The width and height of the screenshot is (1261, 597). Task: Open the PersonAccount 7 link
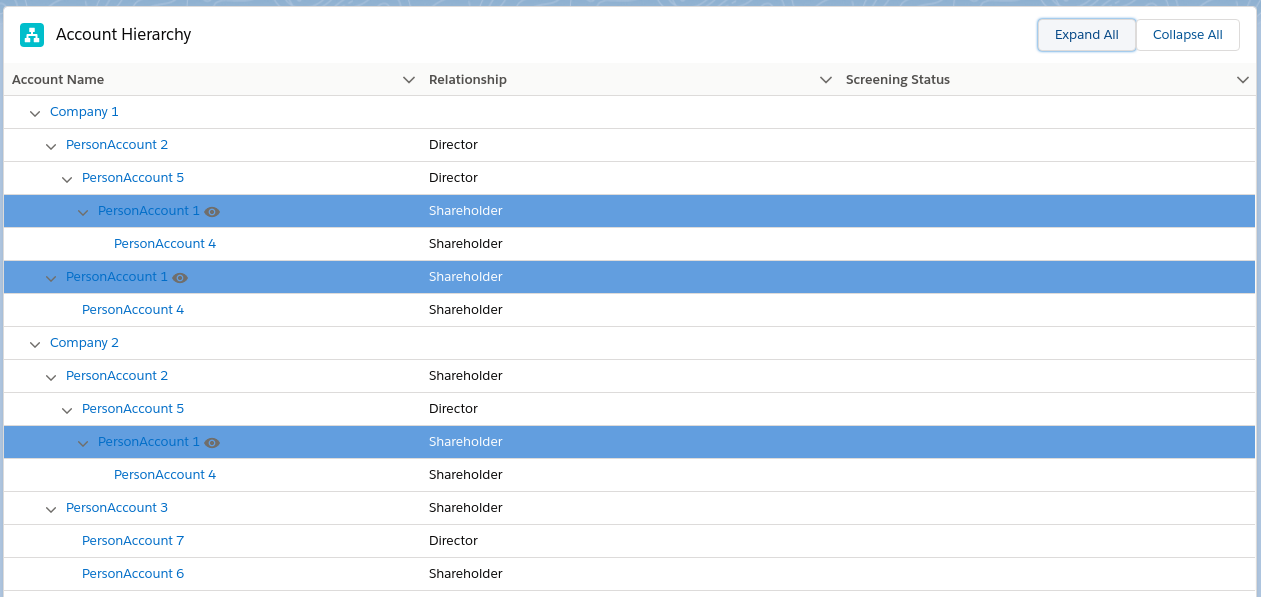(x=133, y=541)
